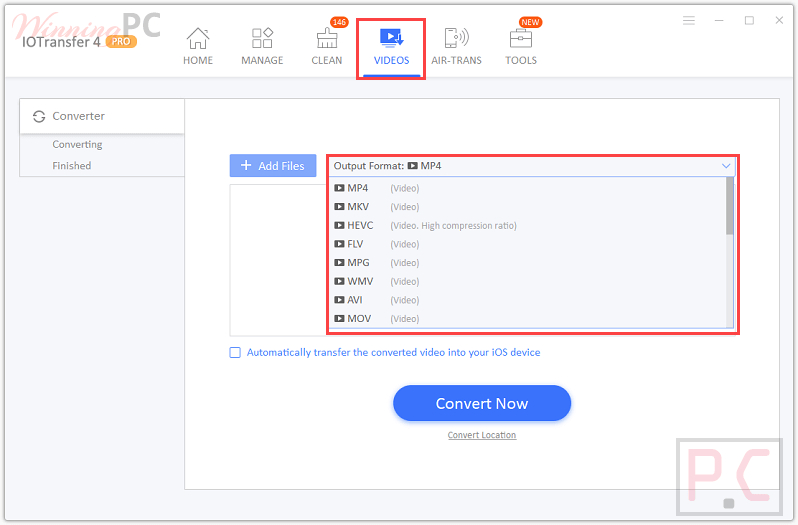Click the format list scrollbar thumb

click(x=730, y=206)
